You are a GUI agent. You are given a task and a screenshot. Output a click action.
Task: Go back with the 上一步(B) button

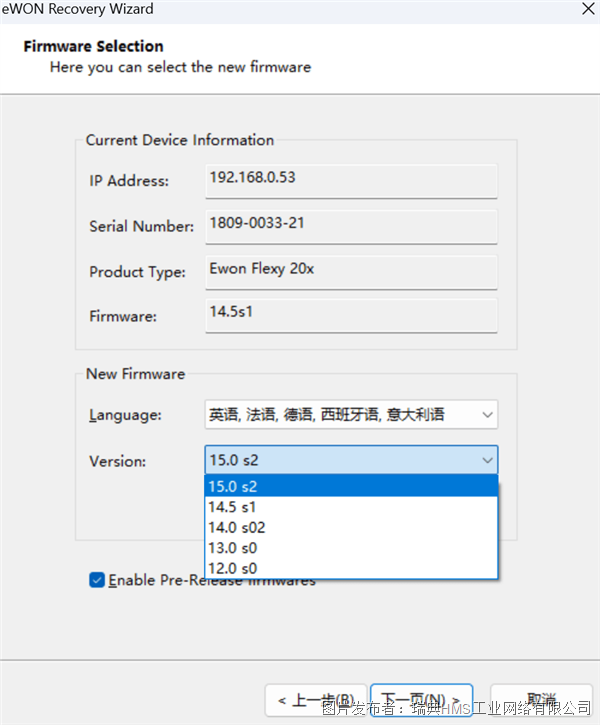click(x=316, y=700)
